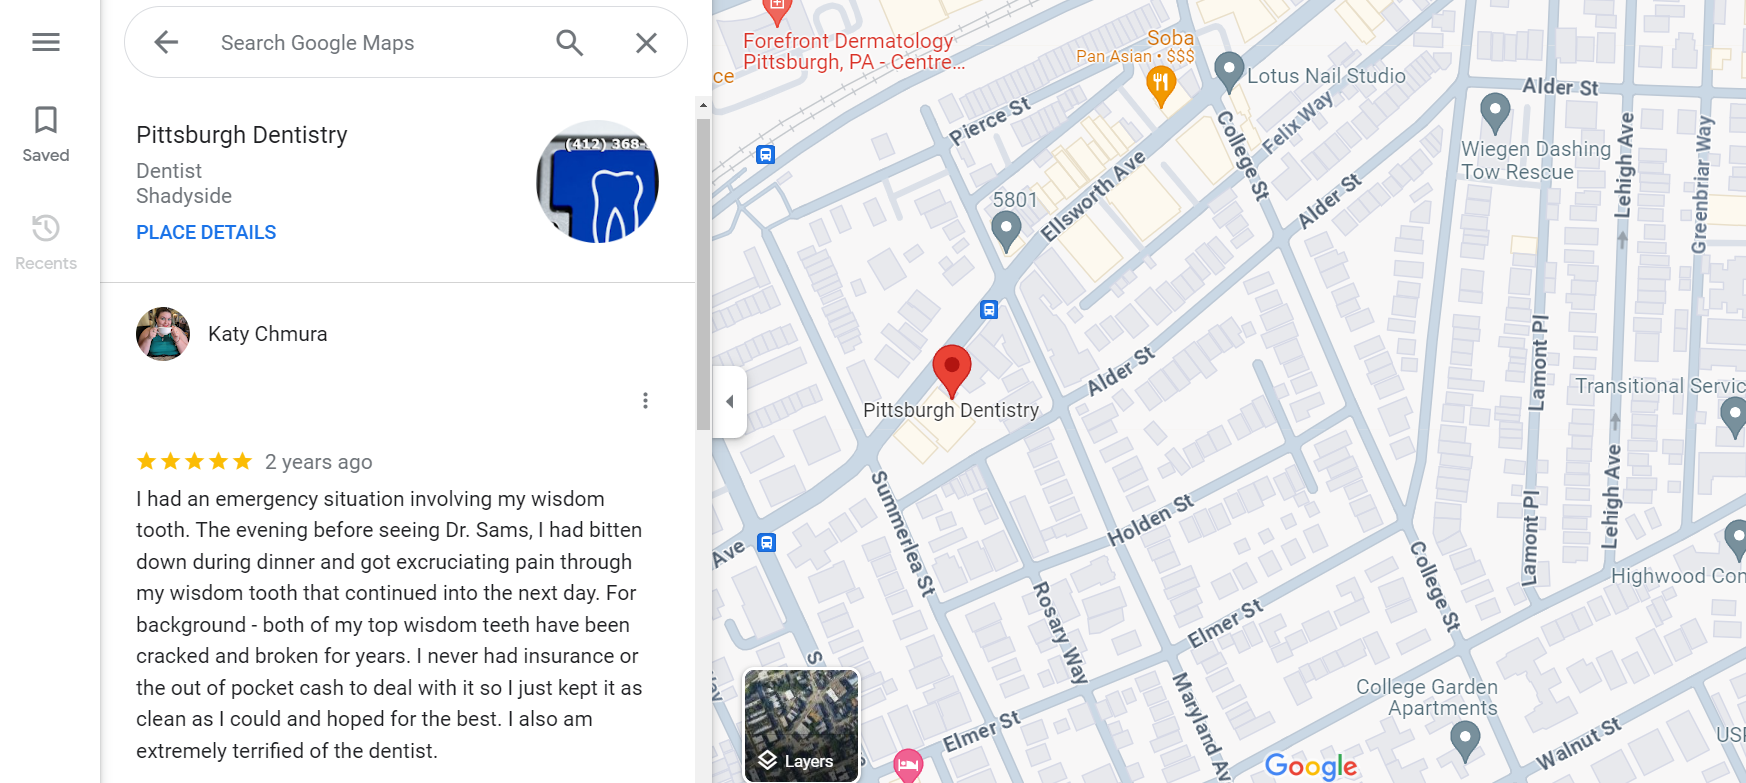Clear search with the X icon

coord(647,43)
